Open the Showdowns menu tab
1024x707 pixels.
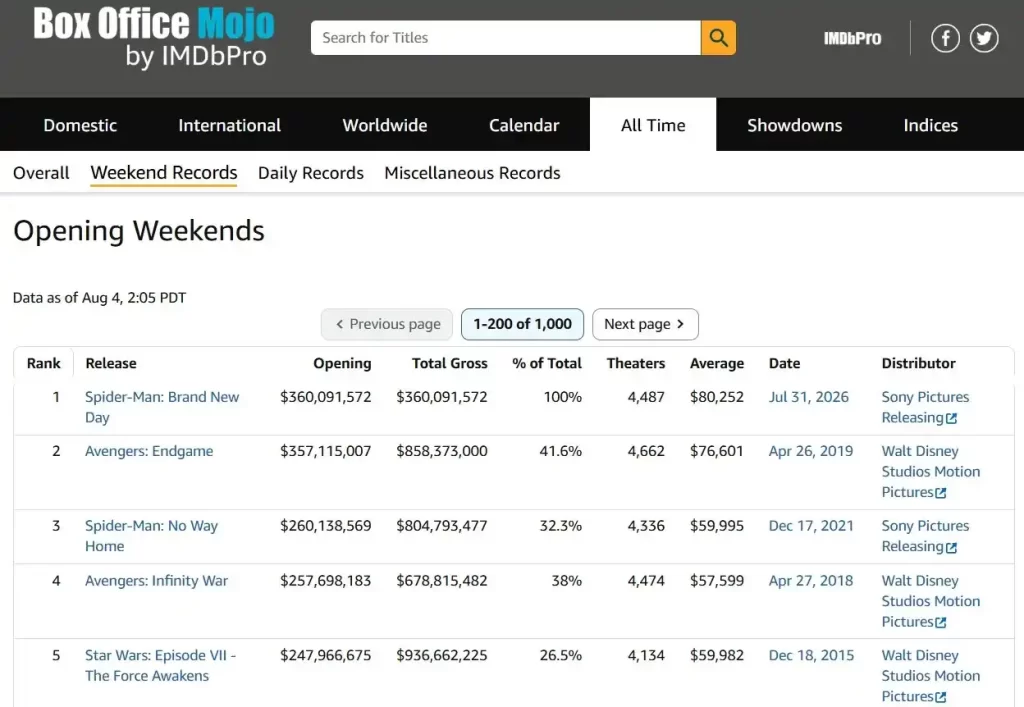[x=794, y=125]
